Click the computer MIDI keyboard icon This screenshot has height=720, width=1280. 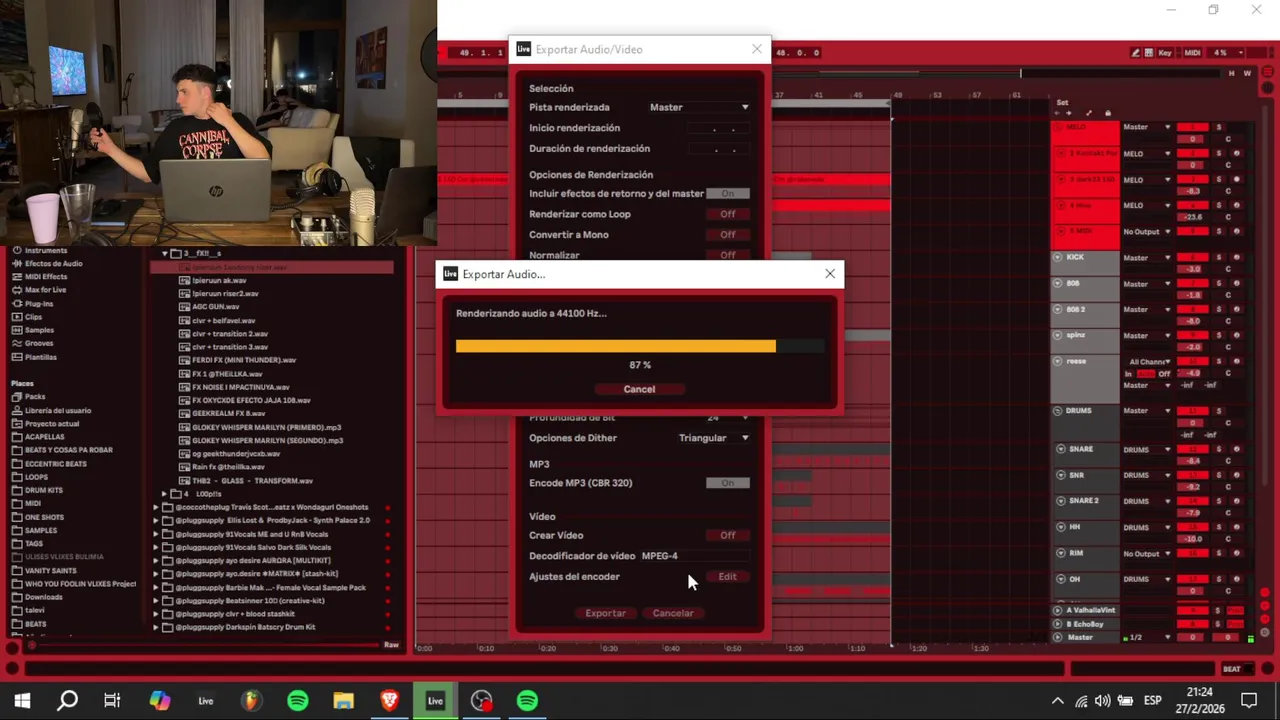click(1150, 52)
